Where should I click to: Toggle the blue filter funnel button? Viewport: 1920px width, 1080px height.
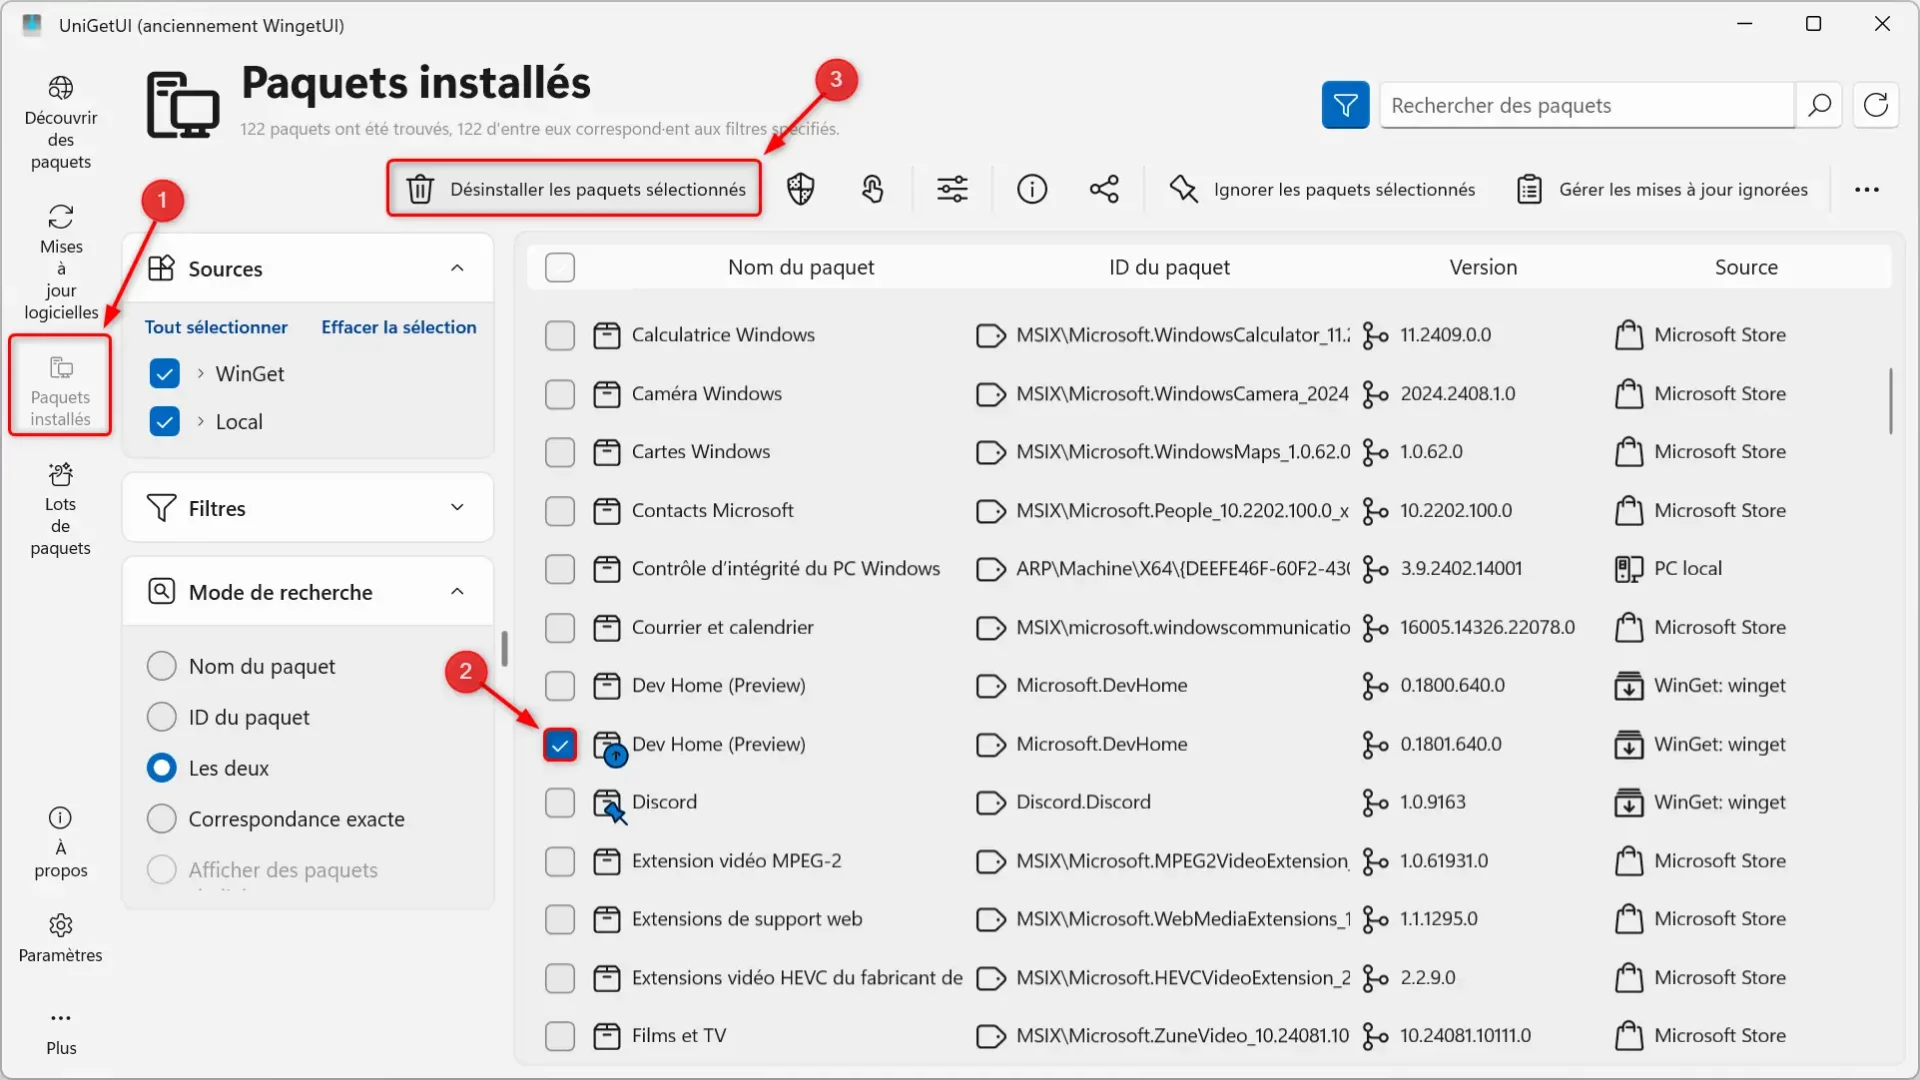click(1345, 105)
